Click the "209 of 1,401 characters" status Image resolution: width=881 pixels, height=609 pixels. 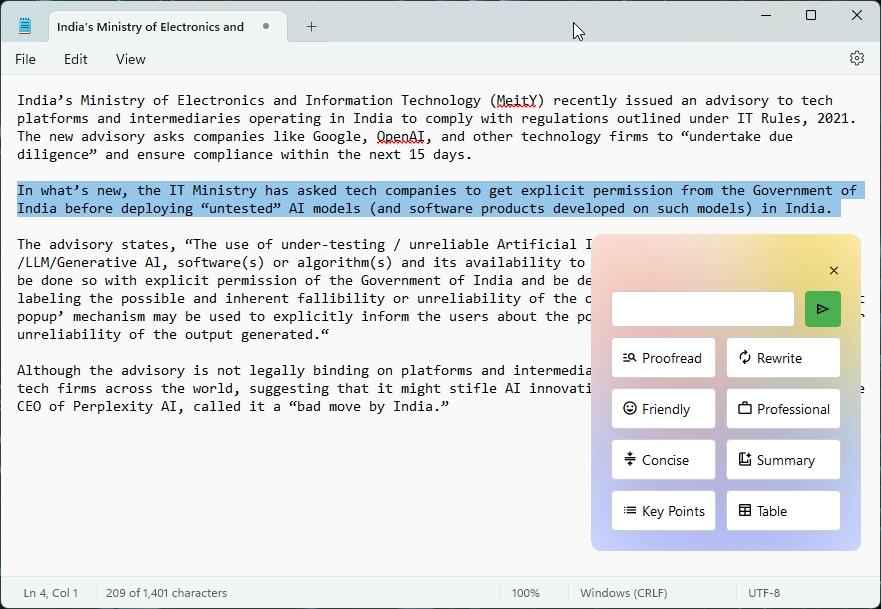coord(166,593)
